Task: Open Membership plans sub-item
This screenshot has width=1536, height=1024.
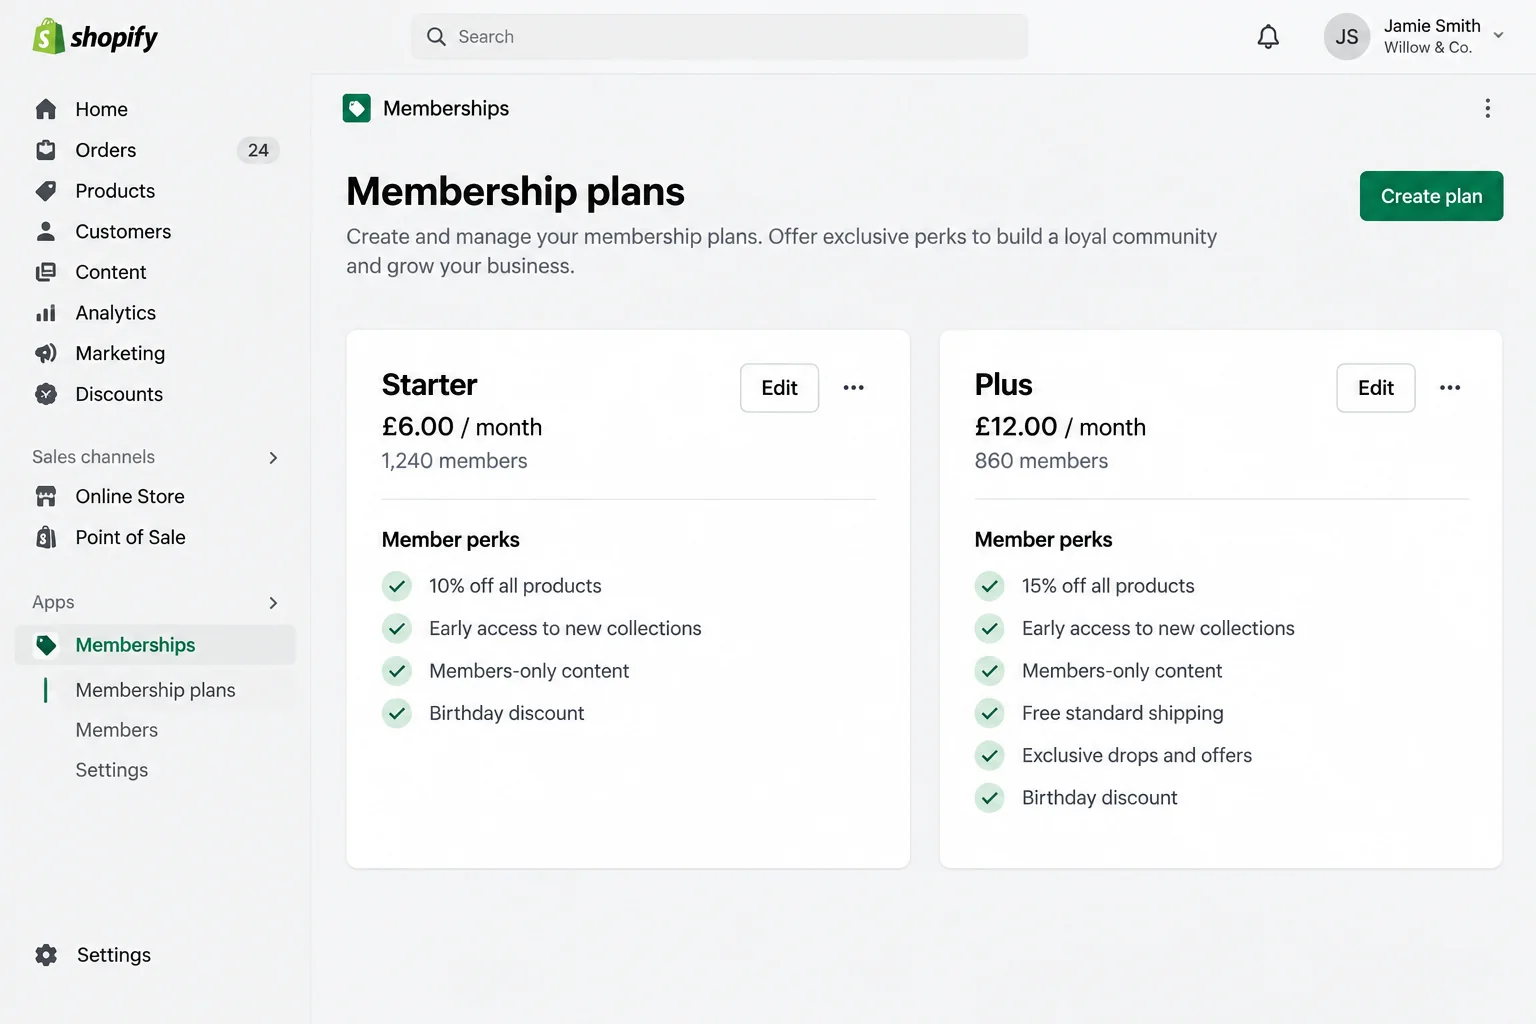Action: pyautogui.click(x=155, y=690)
